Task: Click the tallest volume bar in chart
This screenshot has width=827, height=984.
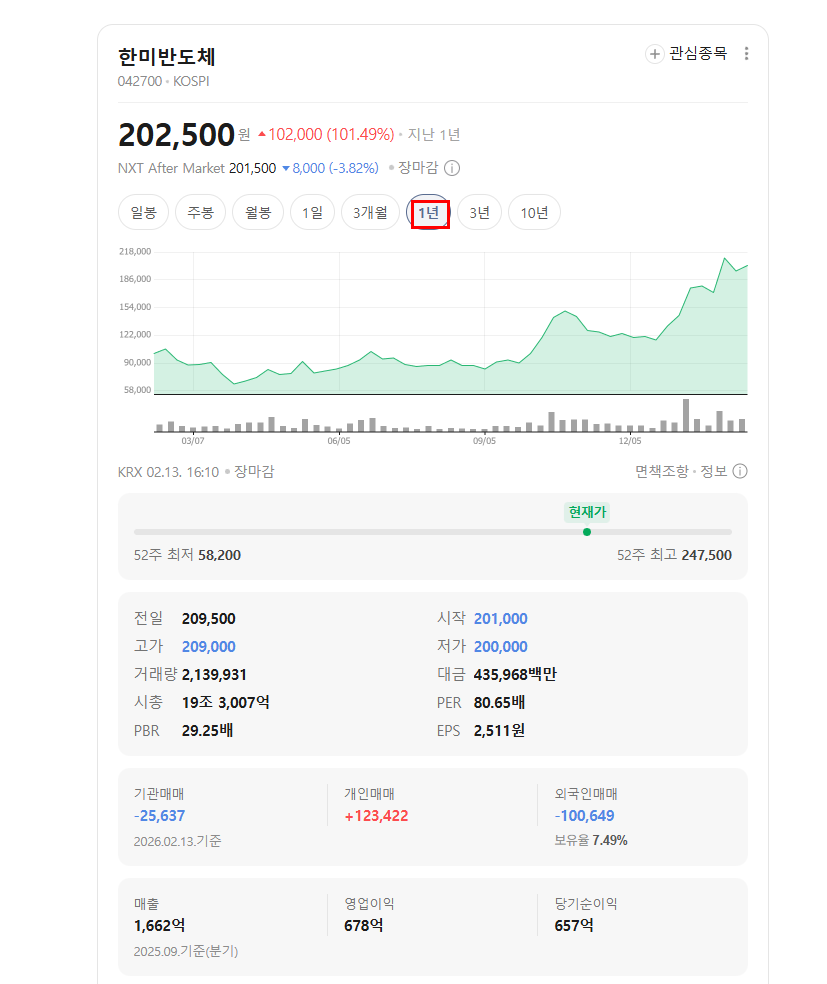Action: (x=686, y=415)
